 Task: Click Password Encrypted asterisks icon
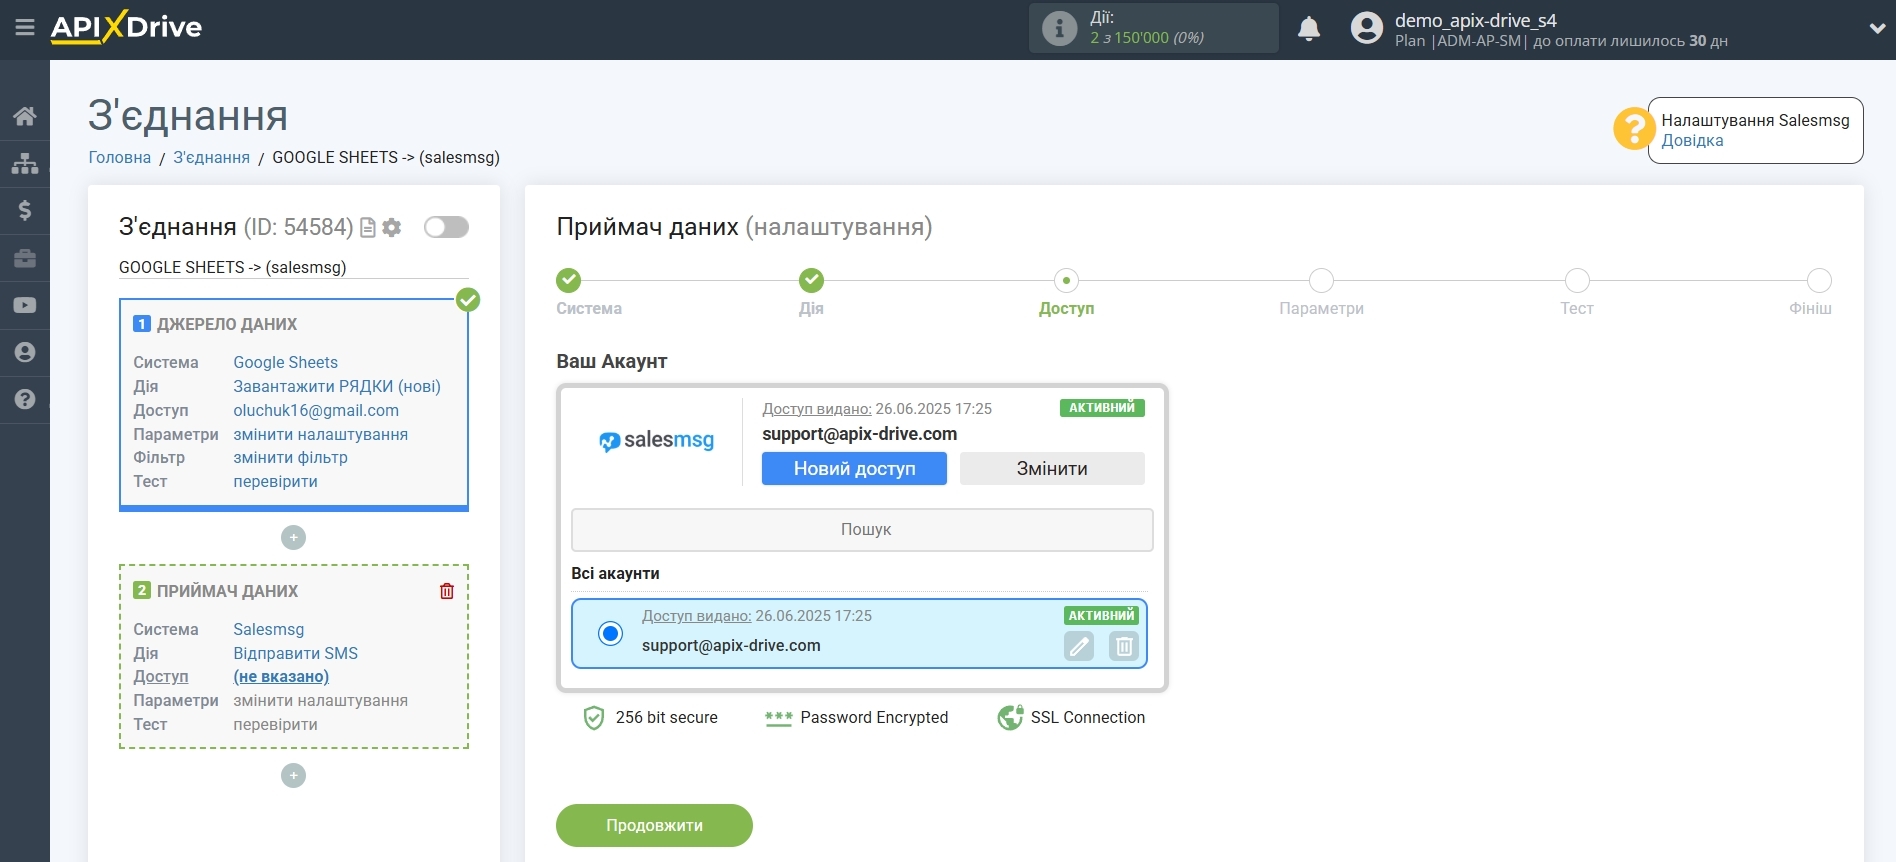click(x=778, y=718)
